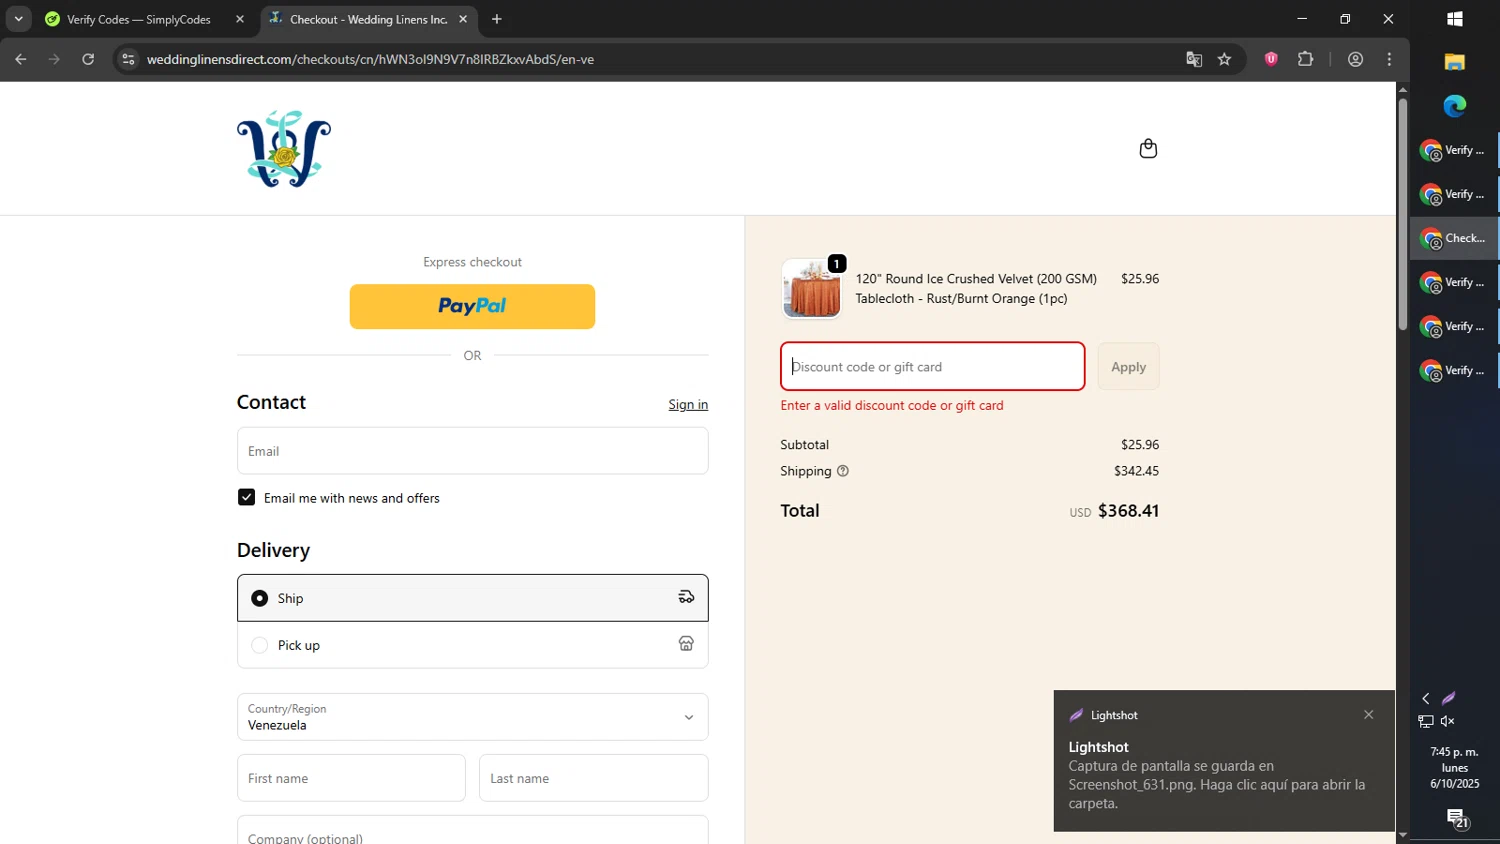Open the Country/Region dropdown

(473, 717)
